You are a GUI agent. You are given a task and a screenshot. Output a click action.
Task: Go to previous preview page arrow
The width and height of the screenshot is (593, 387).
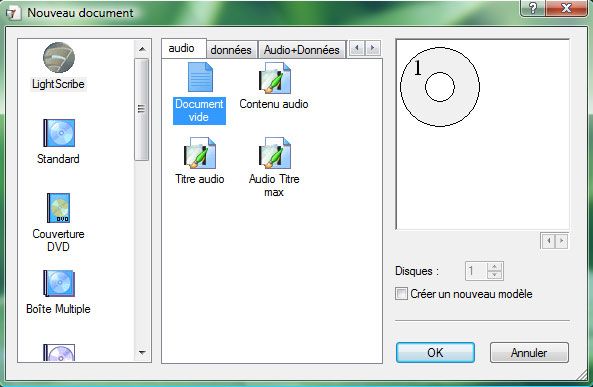pyautogui.click(x=548, y=241)
